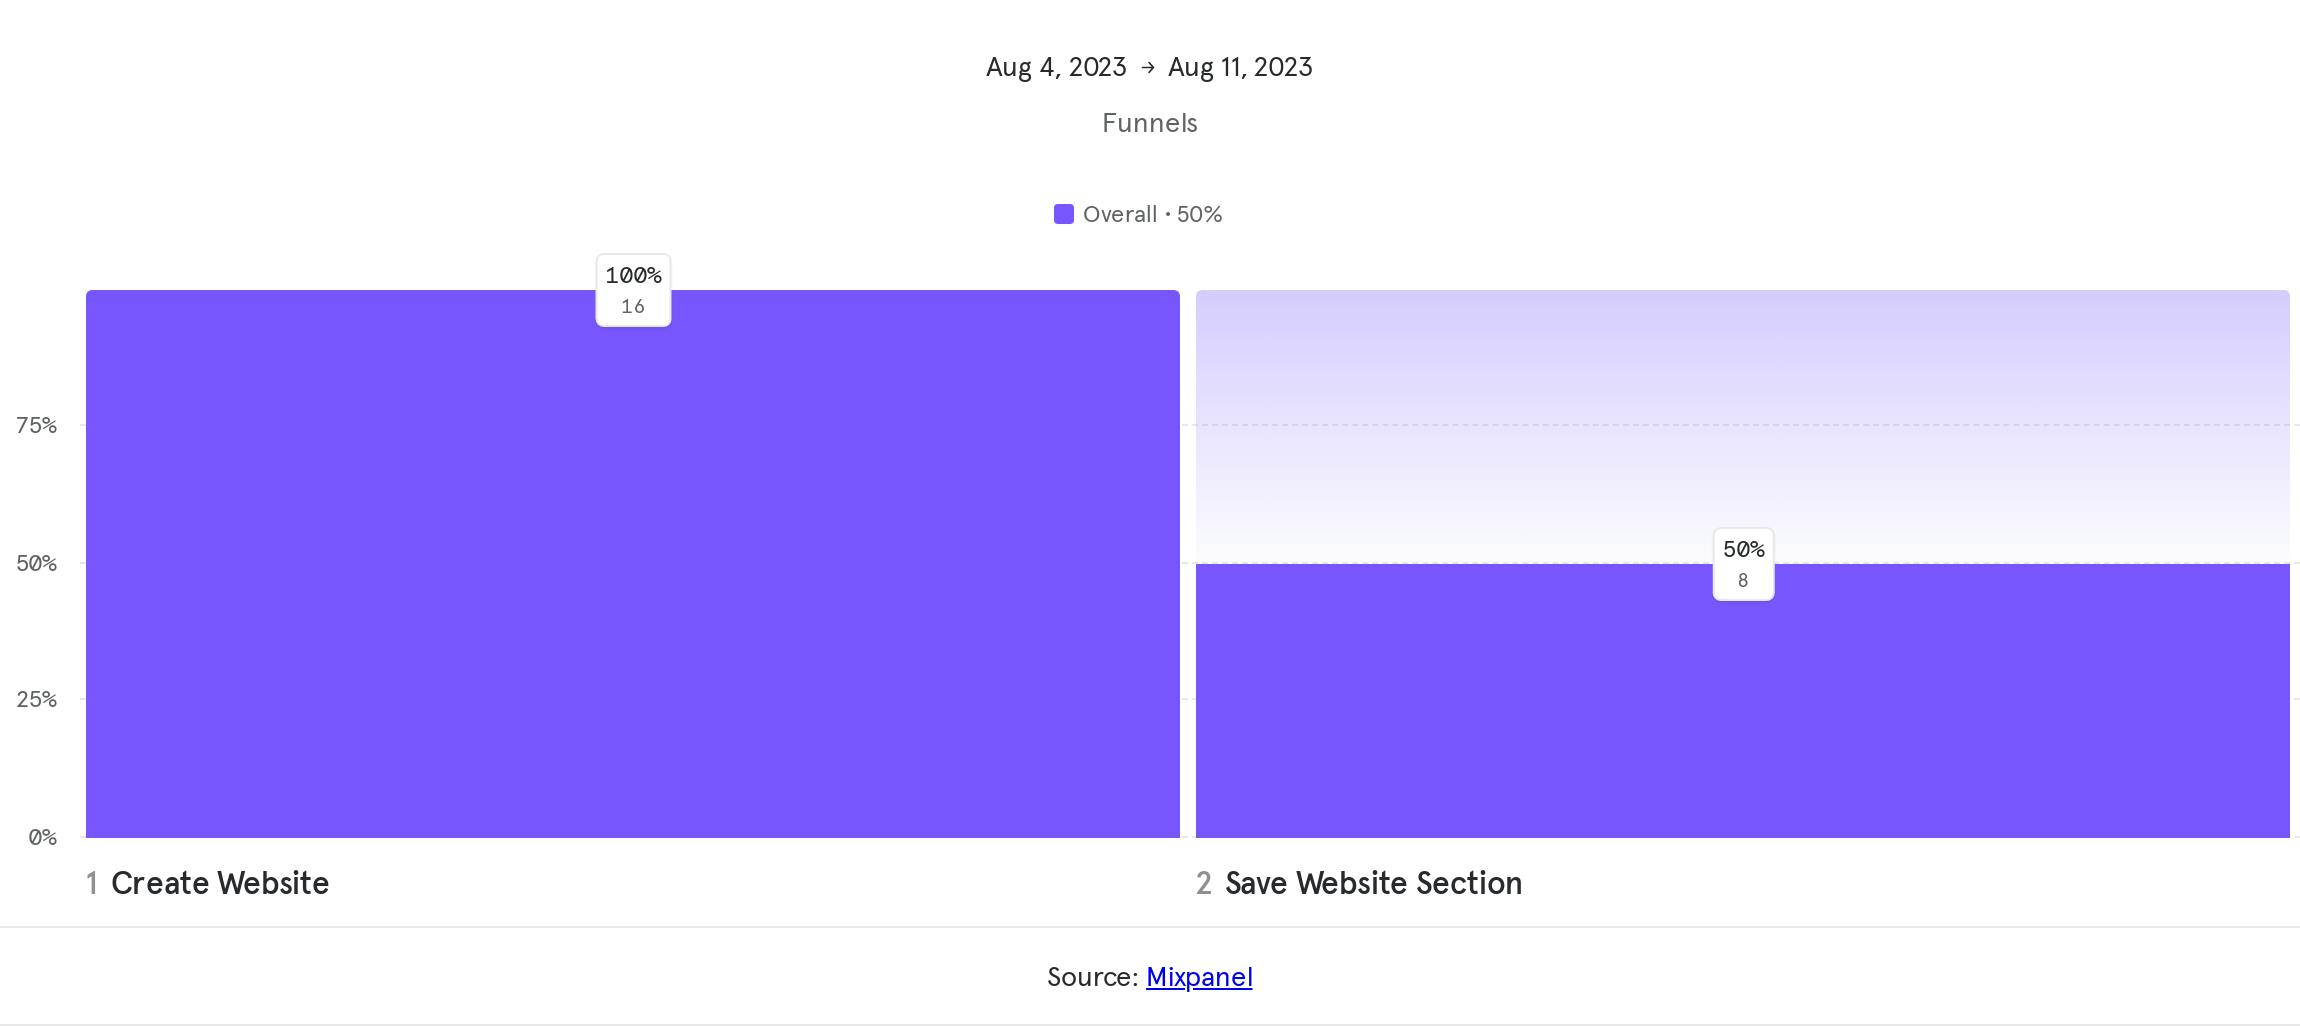The height and width of the screenshot is (1026, 2300).
Task: Select the Create Website step label
Action: click(220, 883)
